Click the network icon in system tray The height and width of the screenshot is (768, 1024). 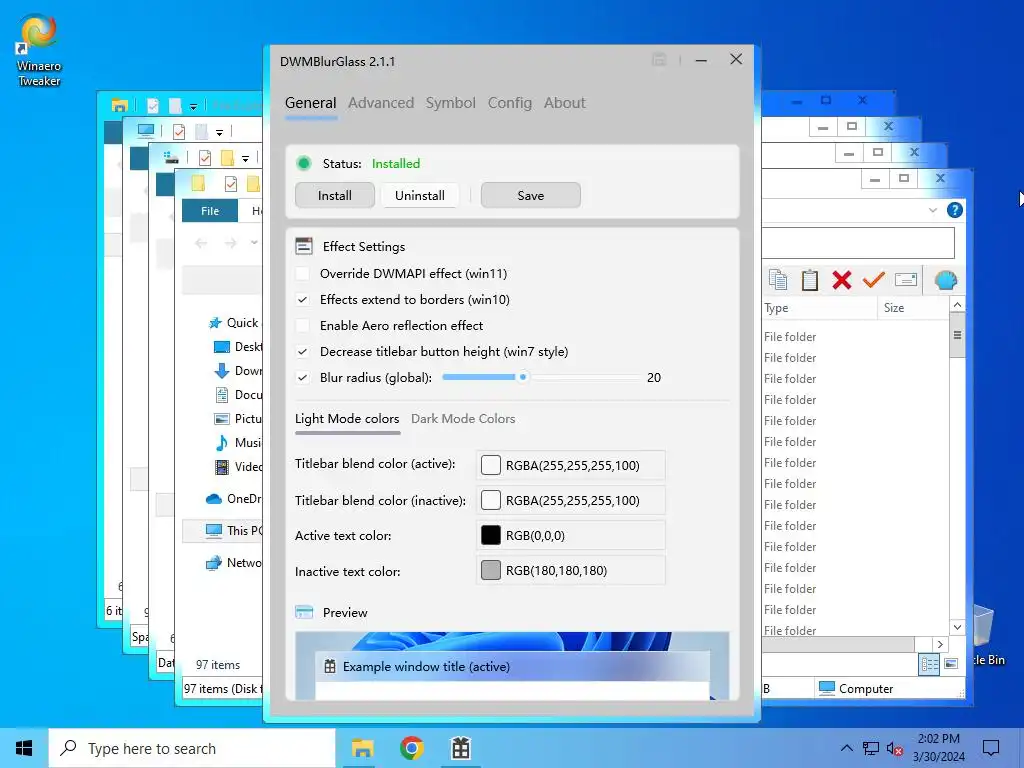871,748
